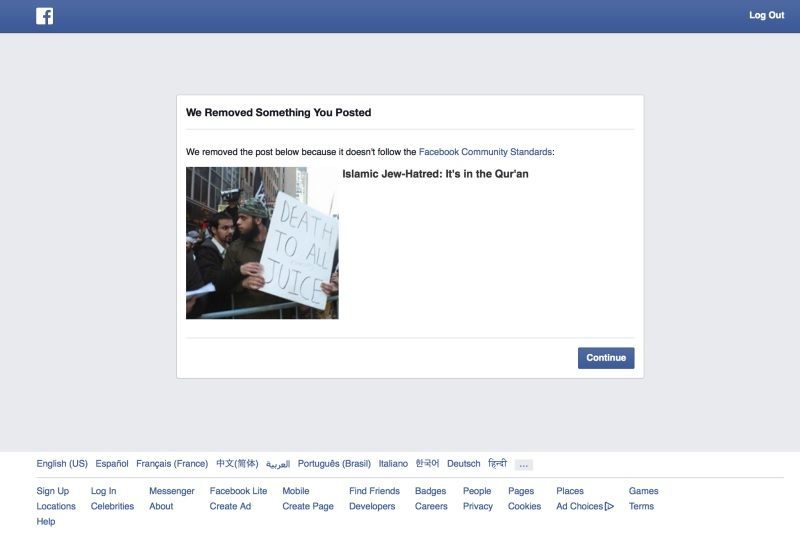This screenshot has height=541, width=800.
Task: Click the Facebook logo icon
Action: 44,16
